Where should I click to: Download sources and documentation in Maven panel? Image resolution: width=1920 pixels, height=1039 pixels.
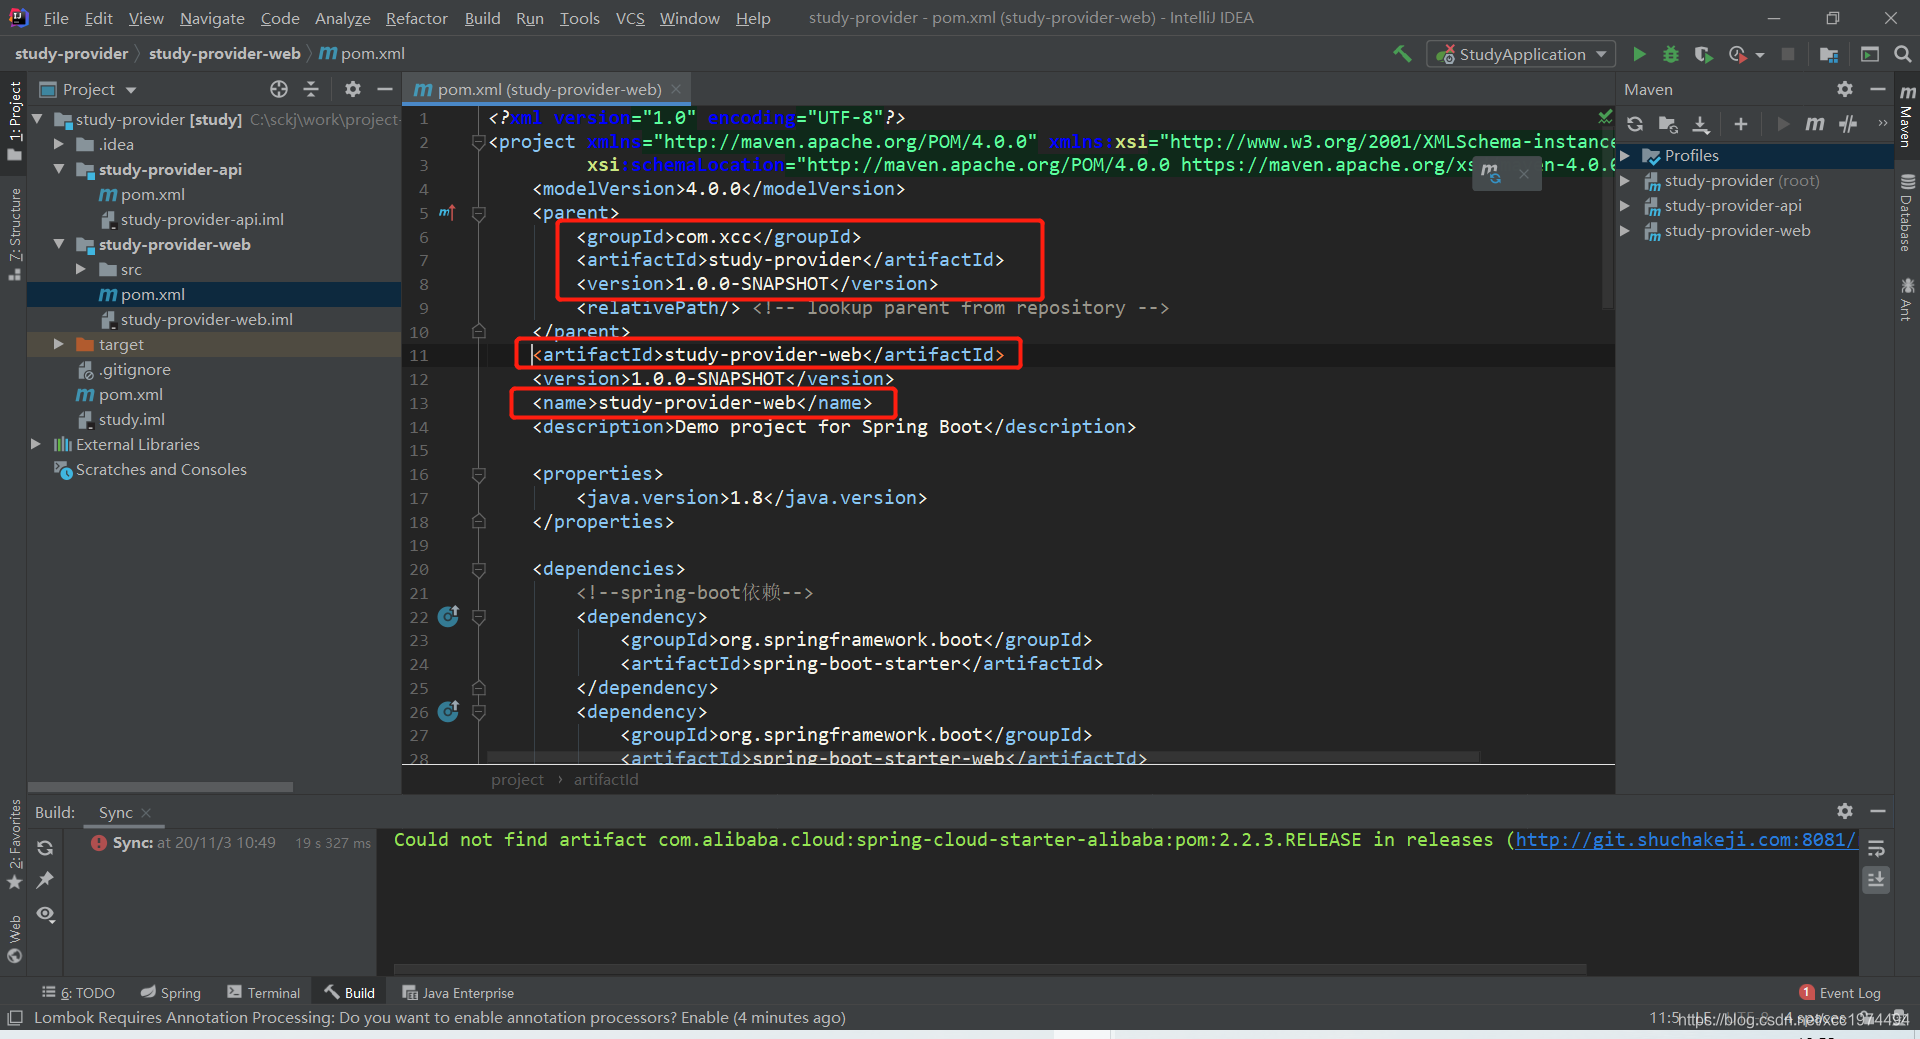[1701, 124]
